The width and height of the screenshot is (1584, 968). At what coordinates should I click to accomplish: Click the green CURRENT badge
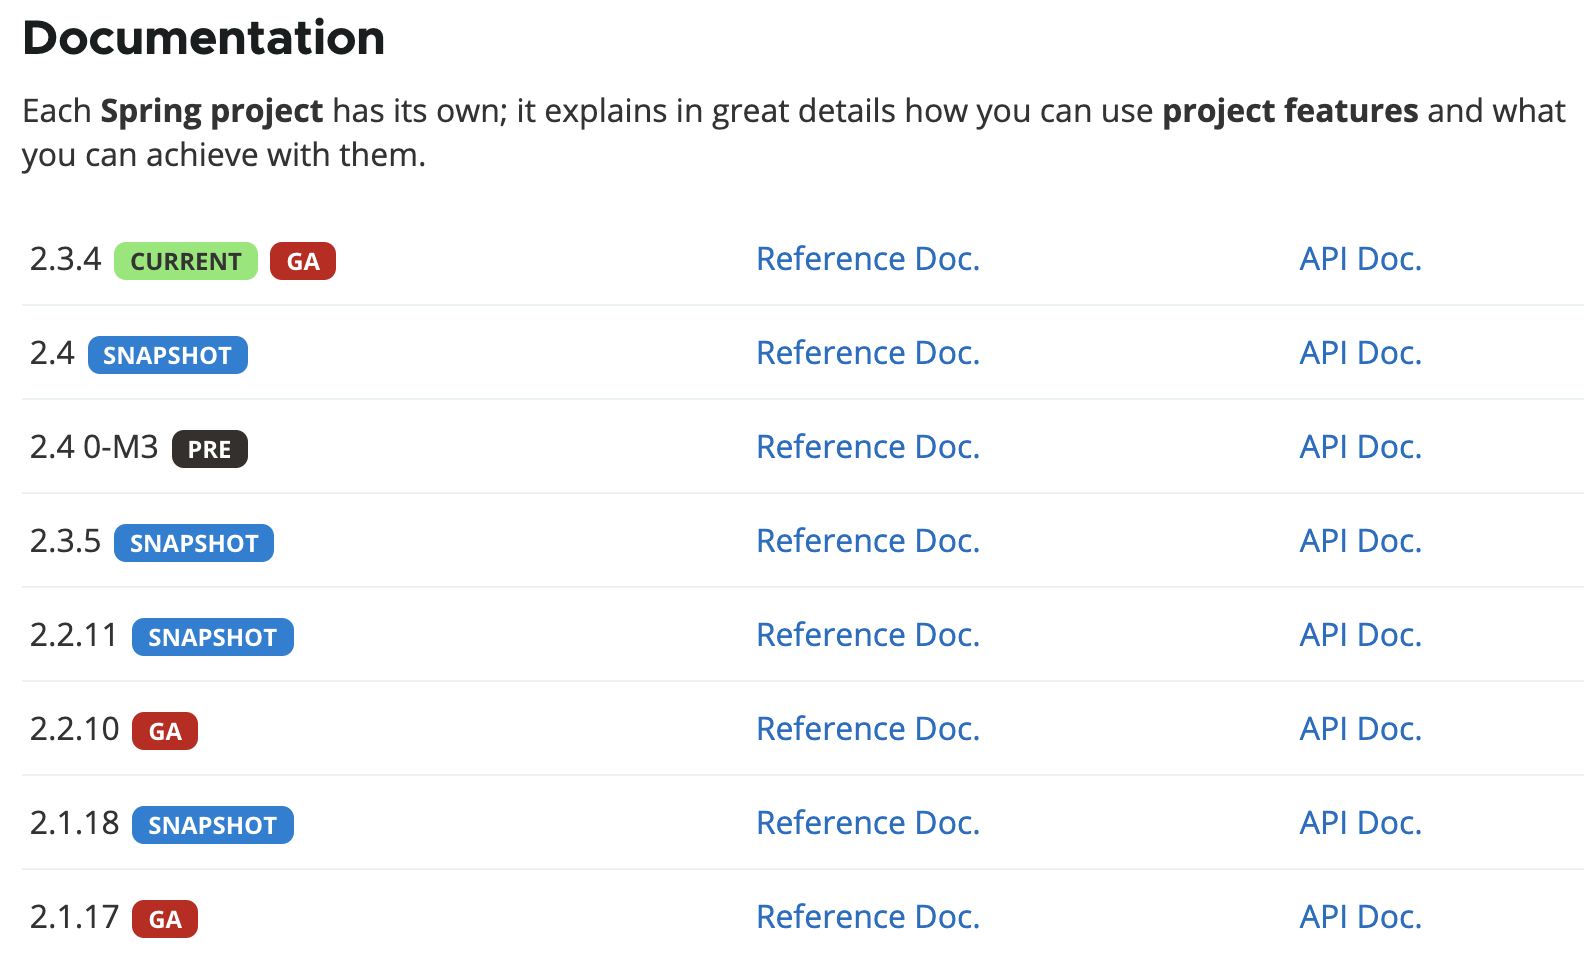(x=185, y=261)
